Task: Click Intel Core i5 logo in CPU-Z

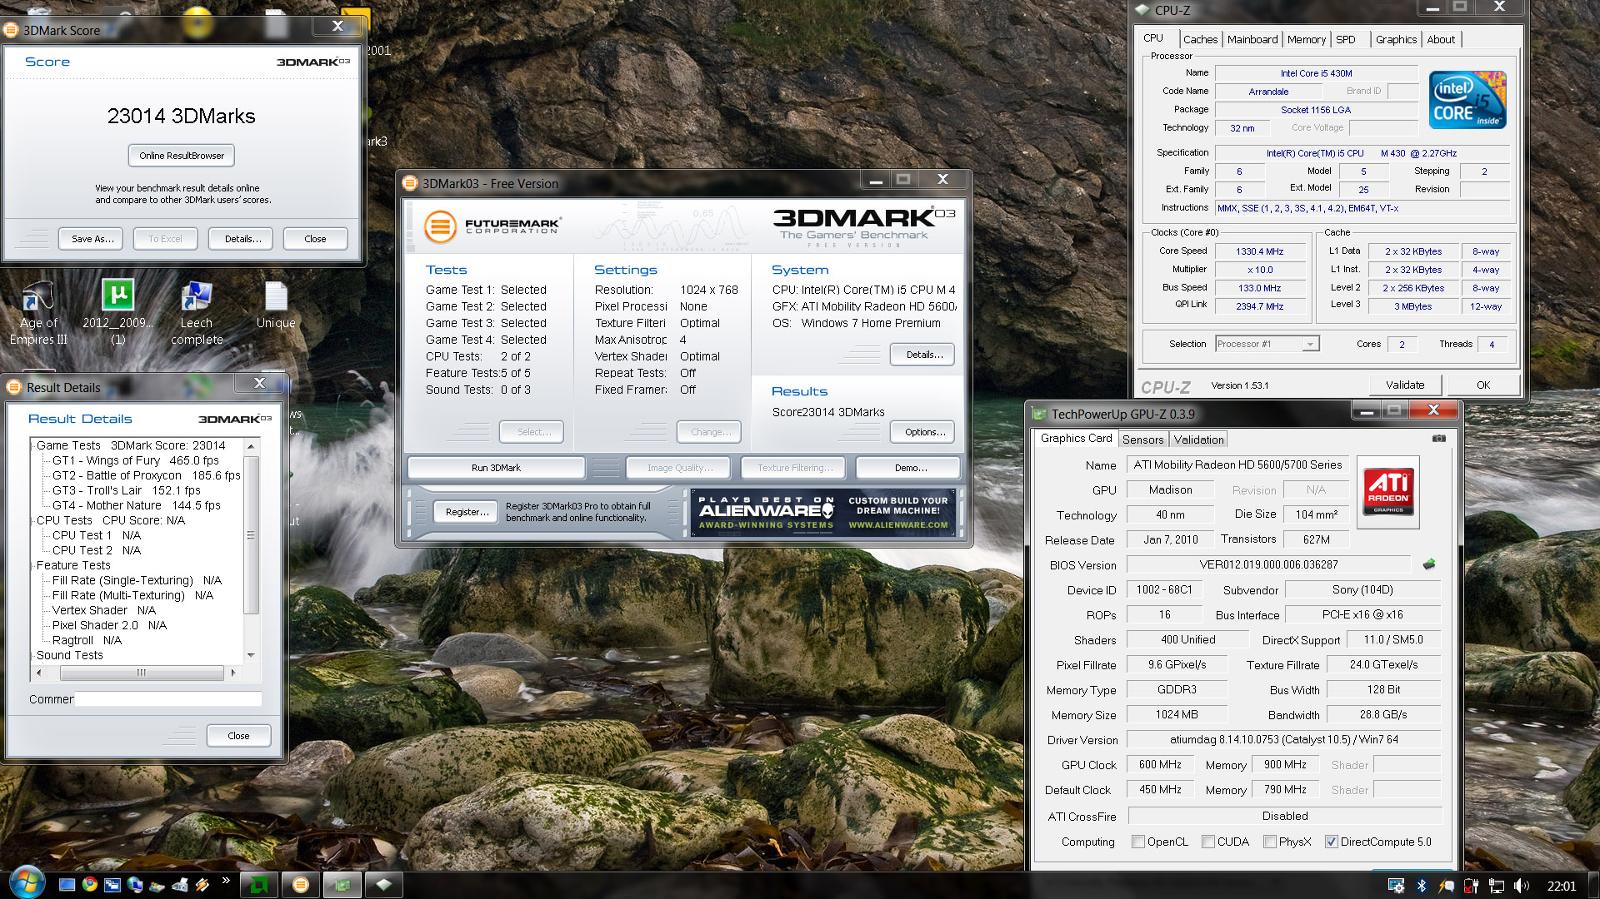Action: pos(1467,100)
